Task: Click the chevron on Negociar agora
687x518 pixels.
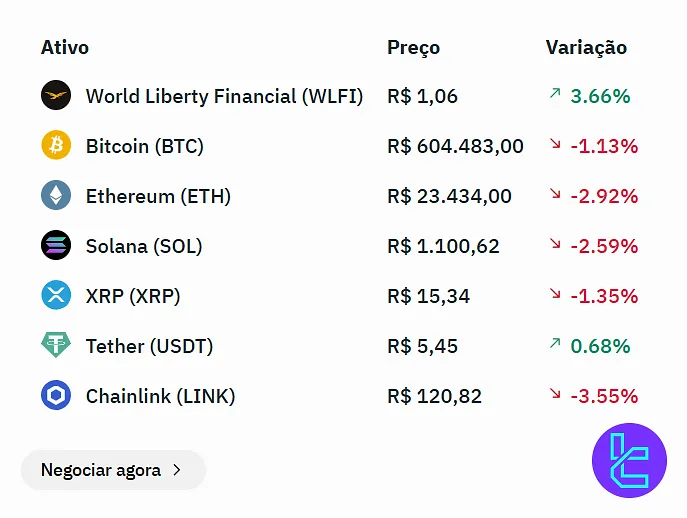Action: pyautogui.click(x=177, y=470)
